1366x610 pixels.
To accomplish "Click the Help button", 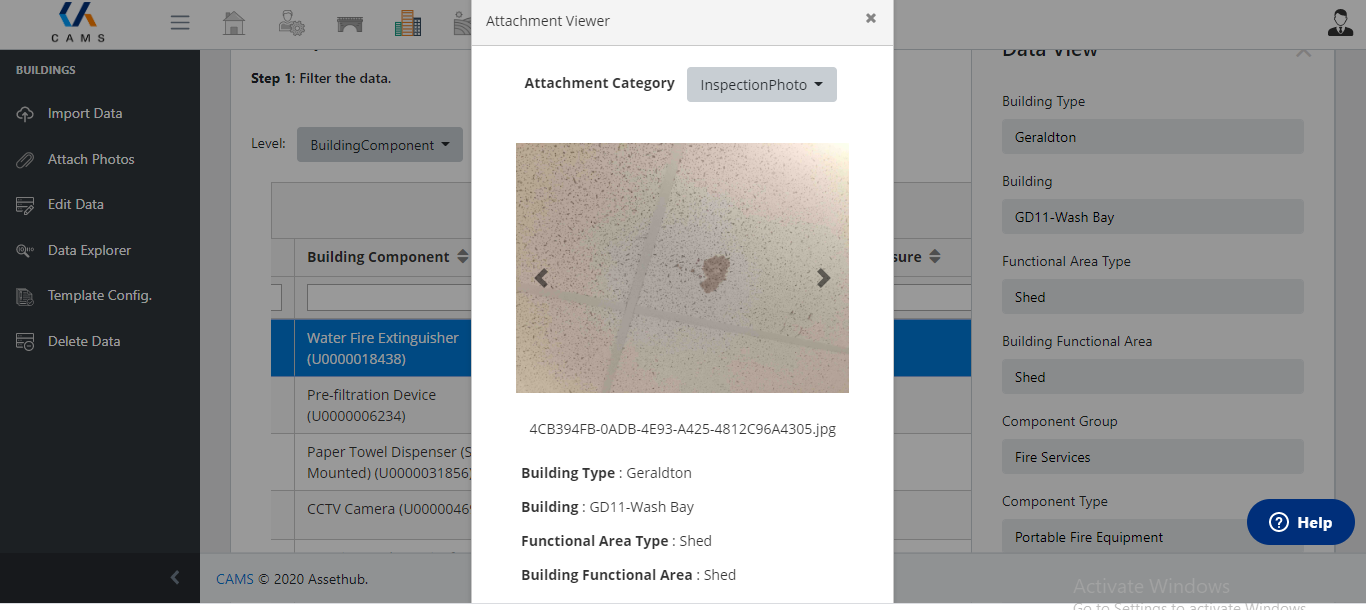I will click(1300, 522).
